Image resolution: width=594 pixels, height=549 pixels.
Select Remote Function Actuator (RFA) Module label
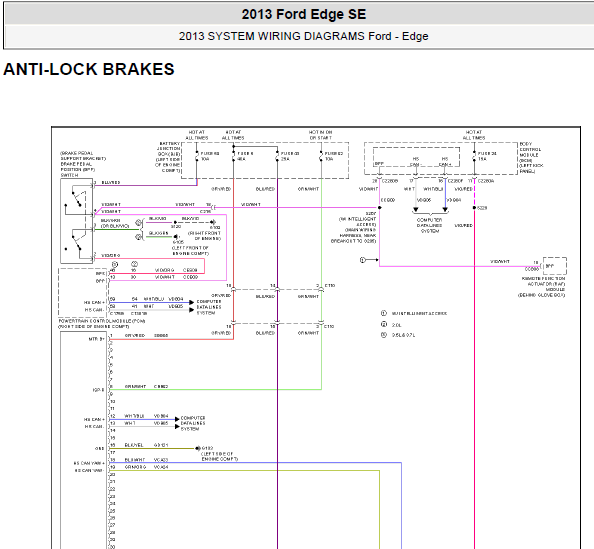542,287
